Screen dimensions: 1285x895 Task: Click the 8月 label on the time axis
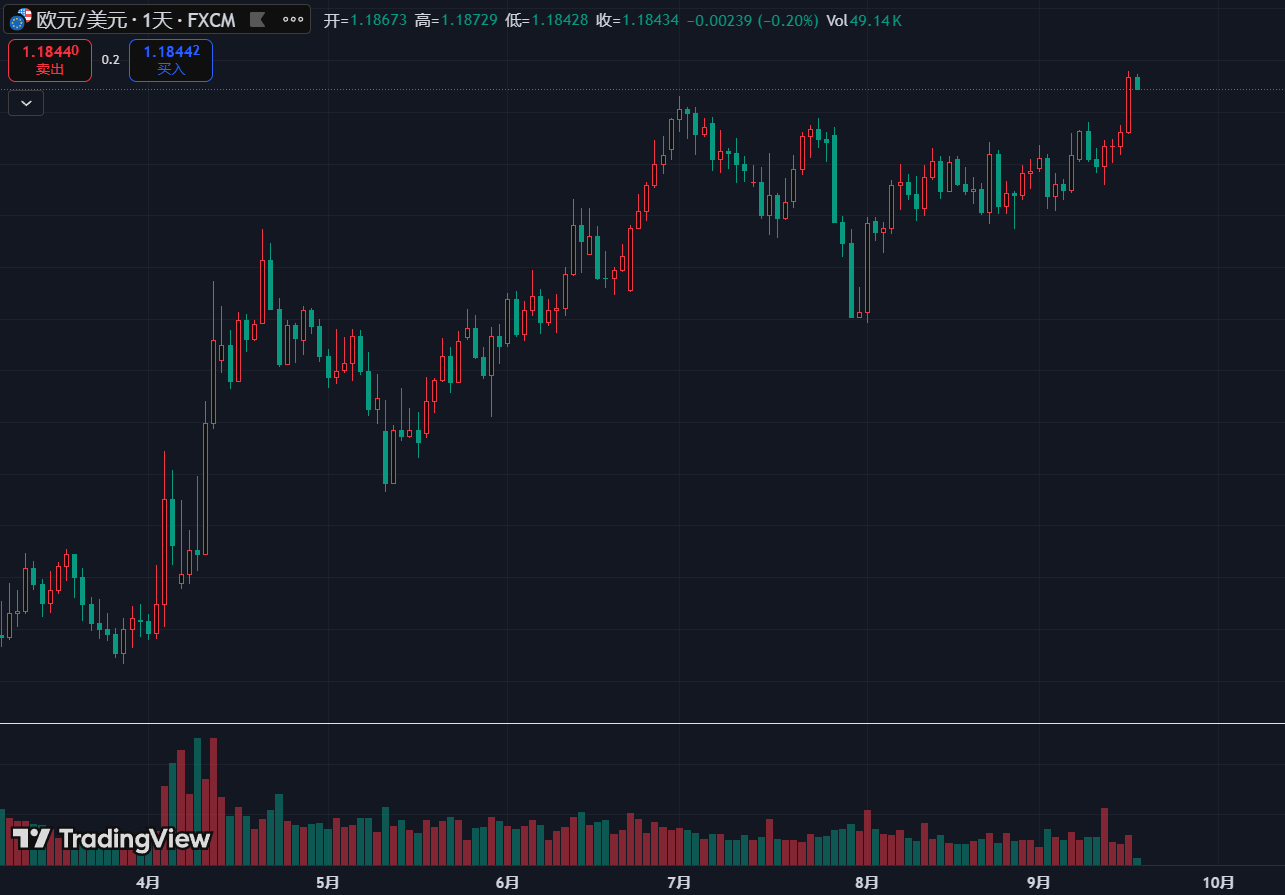pyautogui.click(x=867, y=882)
